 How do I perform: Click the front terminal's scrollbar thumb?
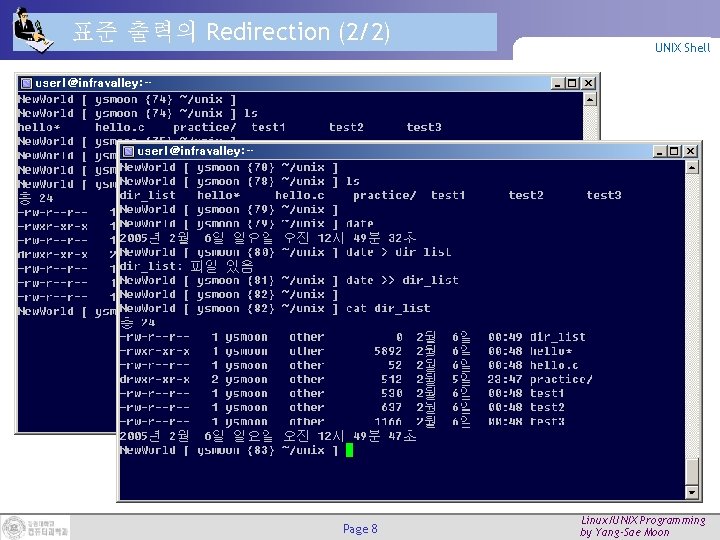coord(692,471)
